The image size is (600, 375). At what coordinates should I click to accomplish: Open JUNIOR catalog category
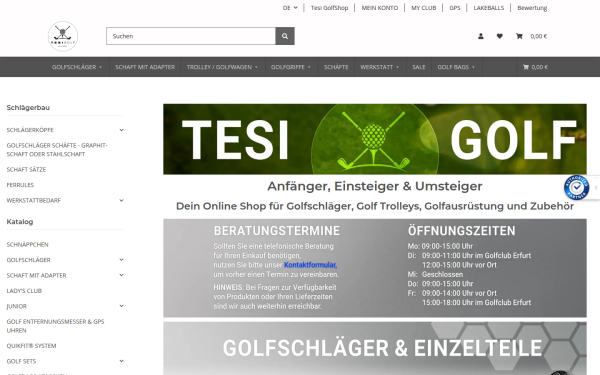16,306
